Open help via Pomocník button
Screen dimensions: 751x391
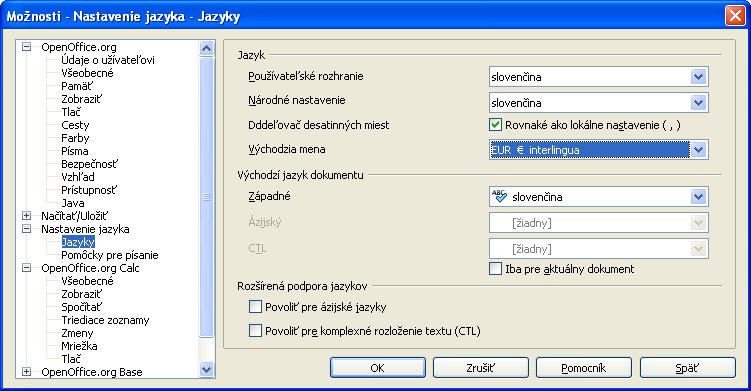(583, 368)
